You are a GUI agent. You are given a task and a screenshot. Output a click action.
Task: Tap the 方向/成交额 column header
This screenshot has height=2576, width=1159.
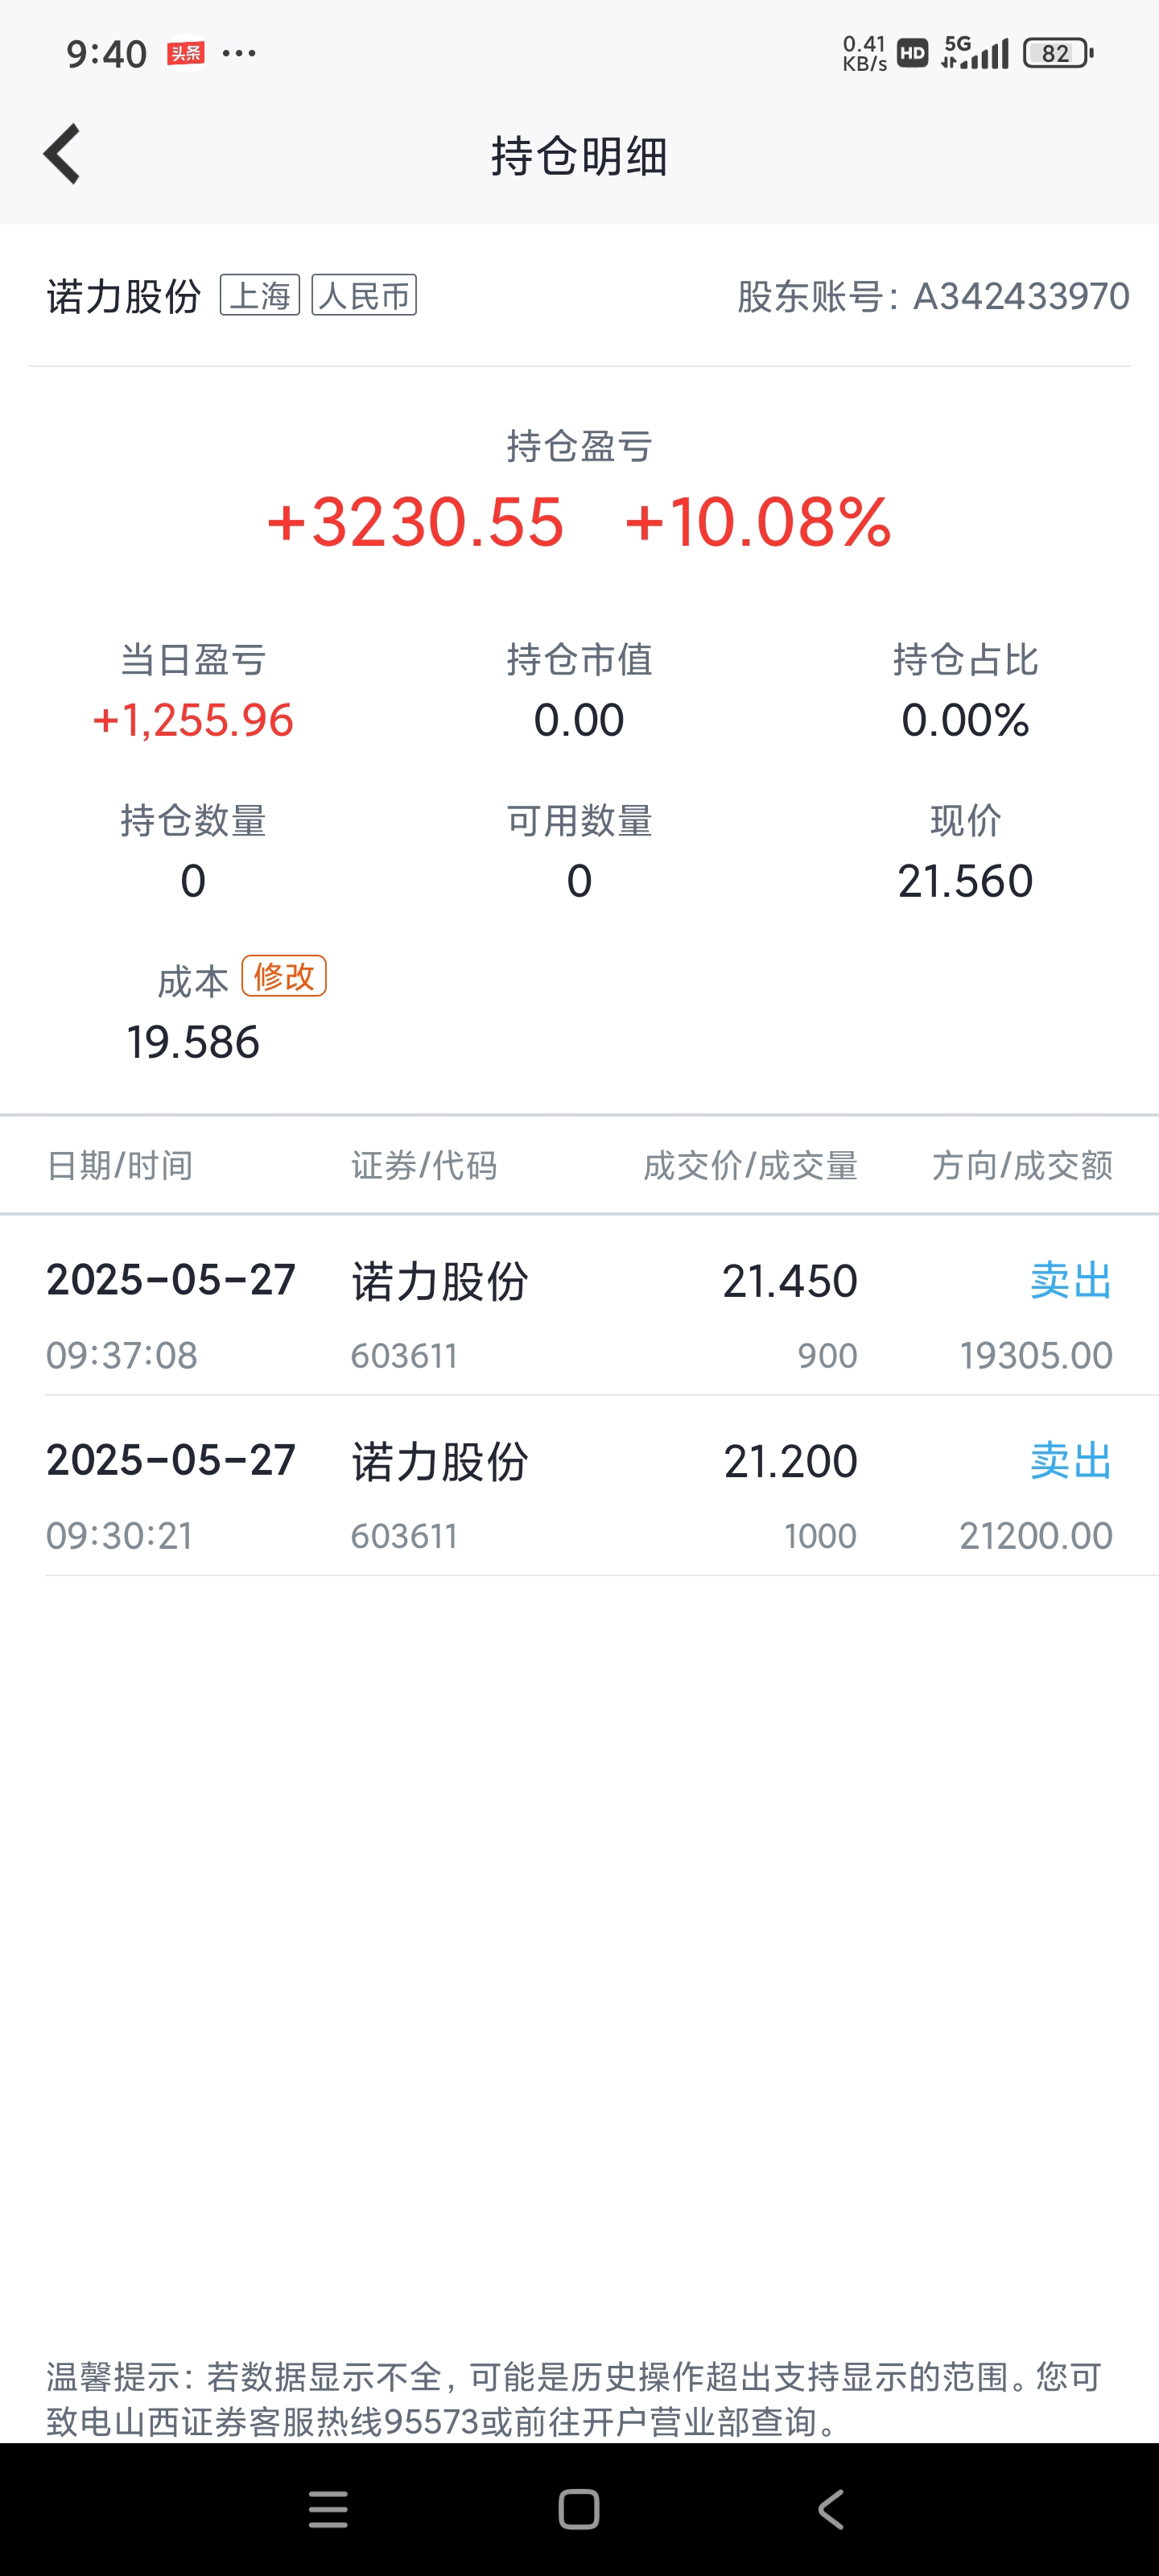tap(1022, 1165)
